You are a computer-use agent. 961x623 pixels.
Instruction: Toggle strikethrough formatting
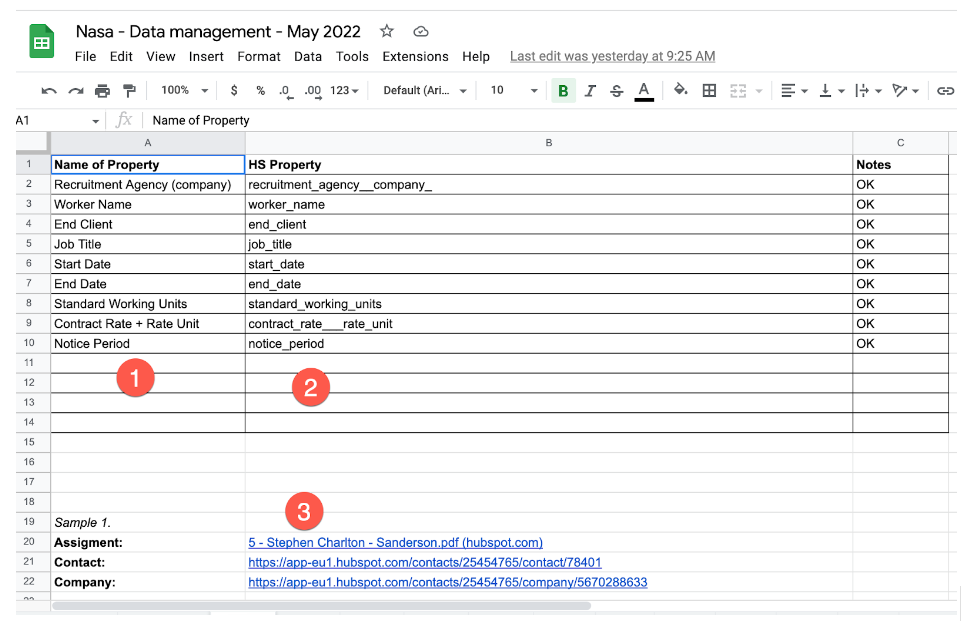tap(617, 91)
